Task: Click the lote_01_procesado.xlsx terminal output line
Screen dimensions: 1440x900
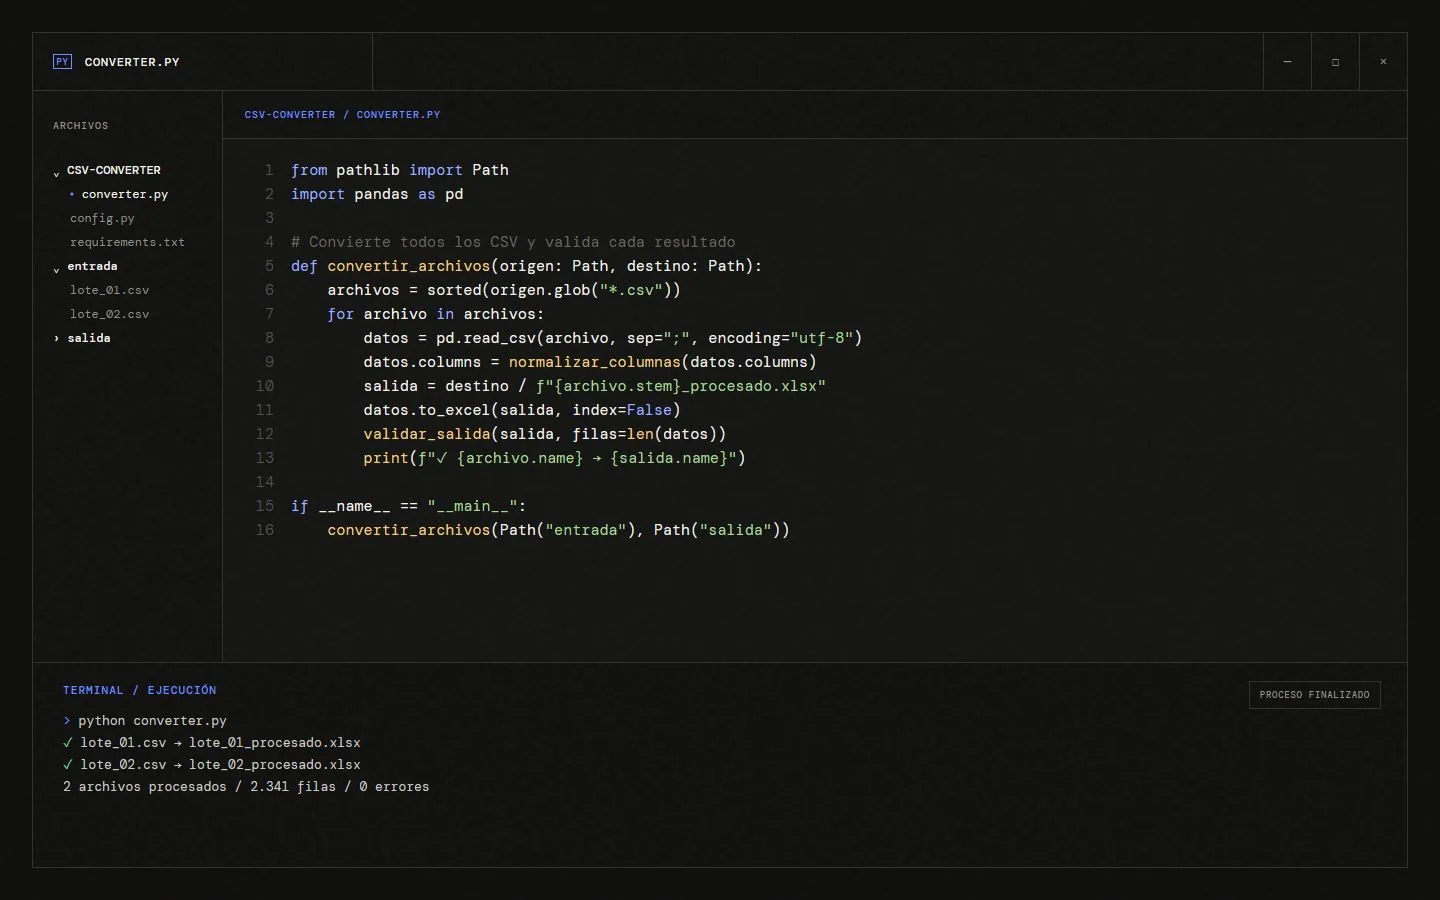Action: click(212, 742)
